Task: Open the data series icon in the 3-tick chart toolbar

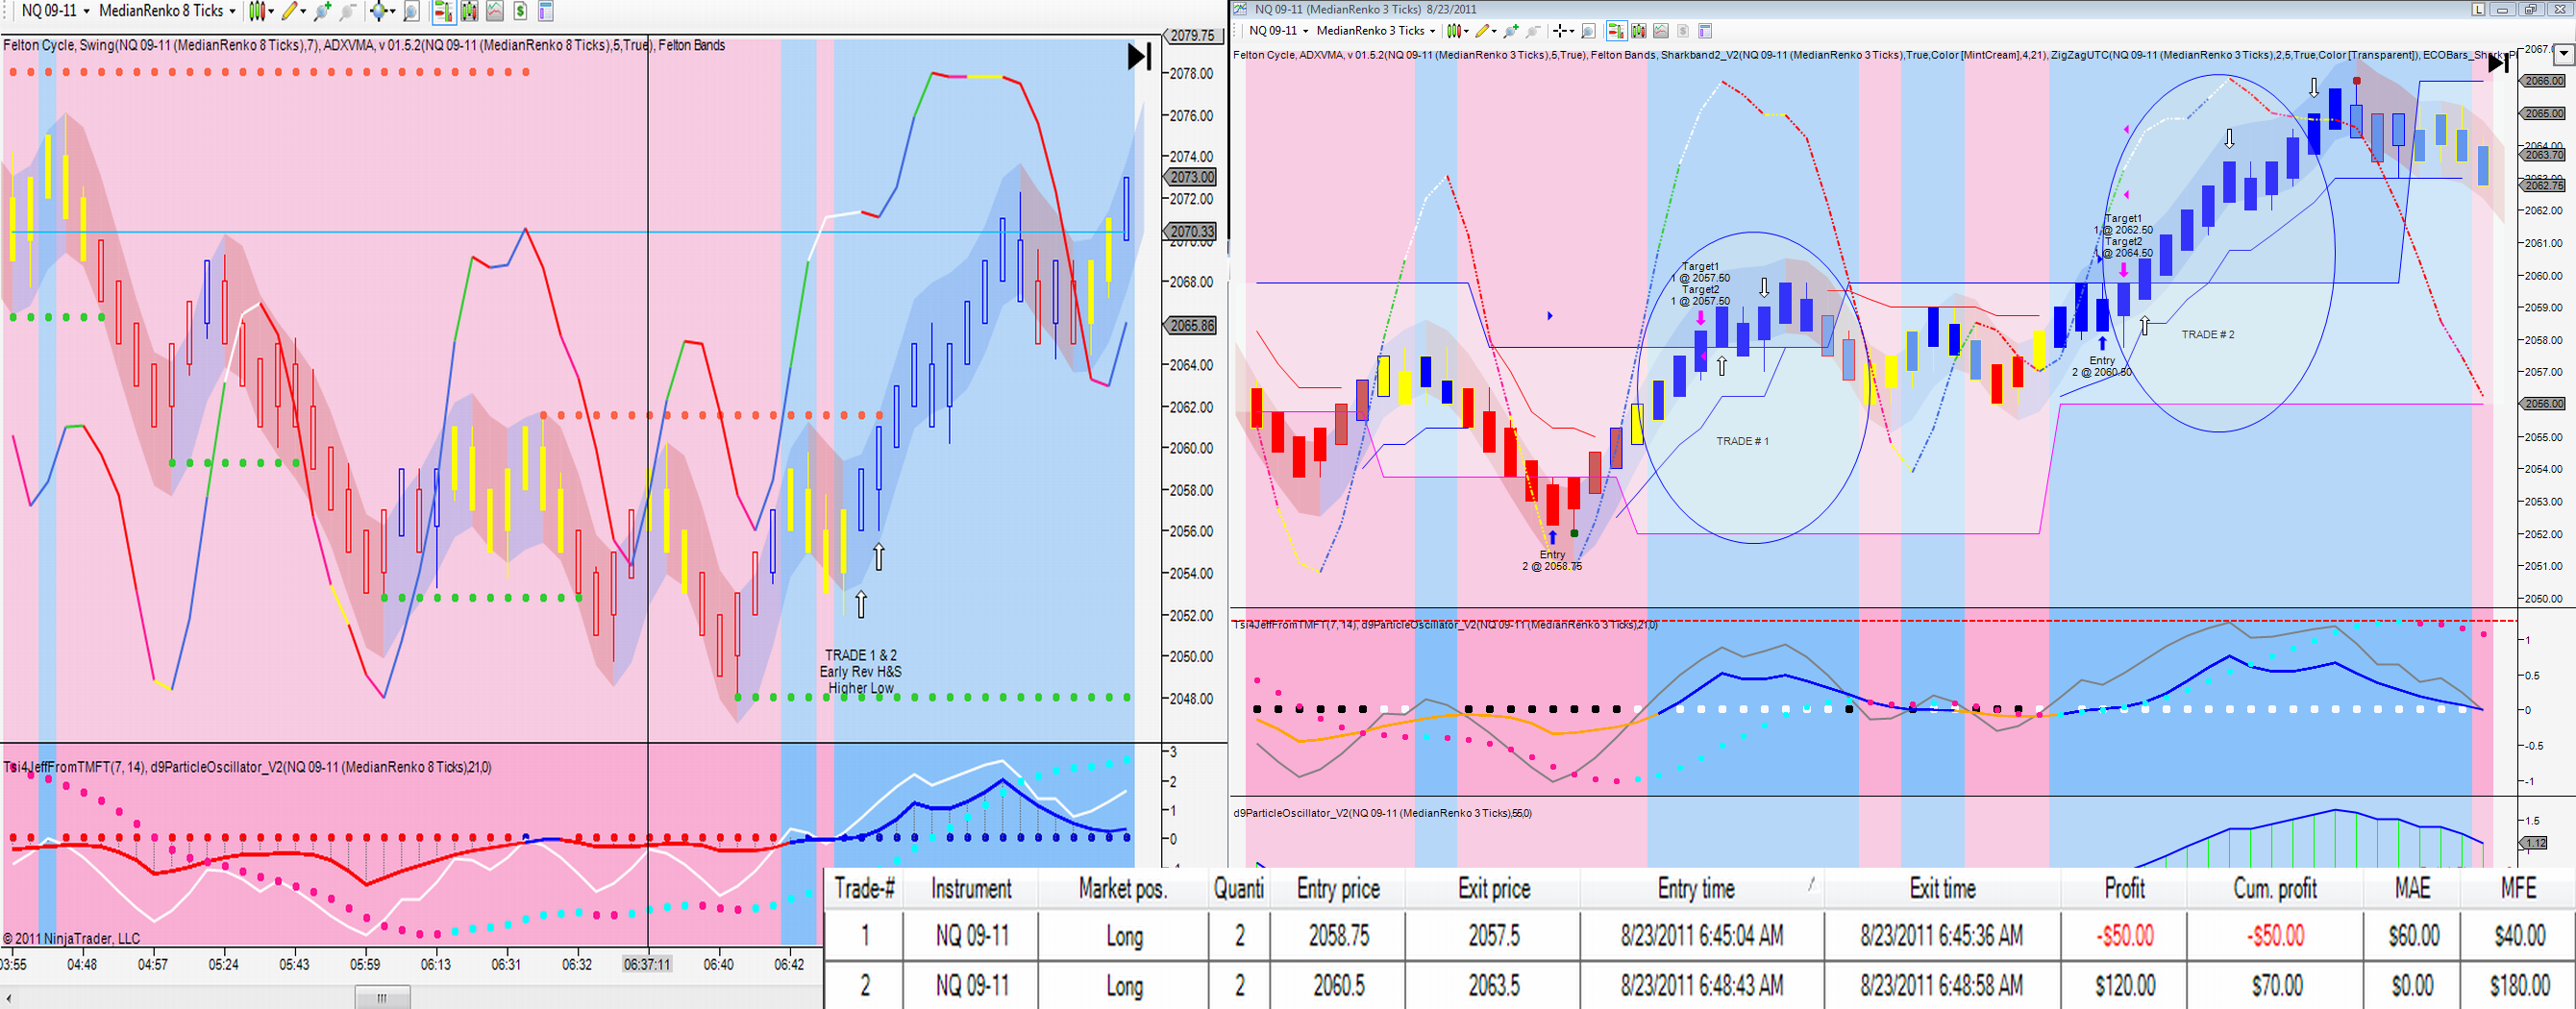Action: 1638,31
